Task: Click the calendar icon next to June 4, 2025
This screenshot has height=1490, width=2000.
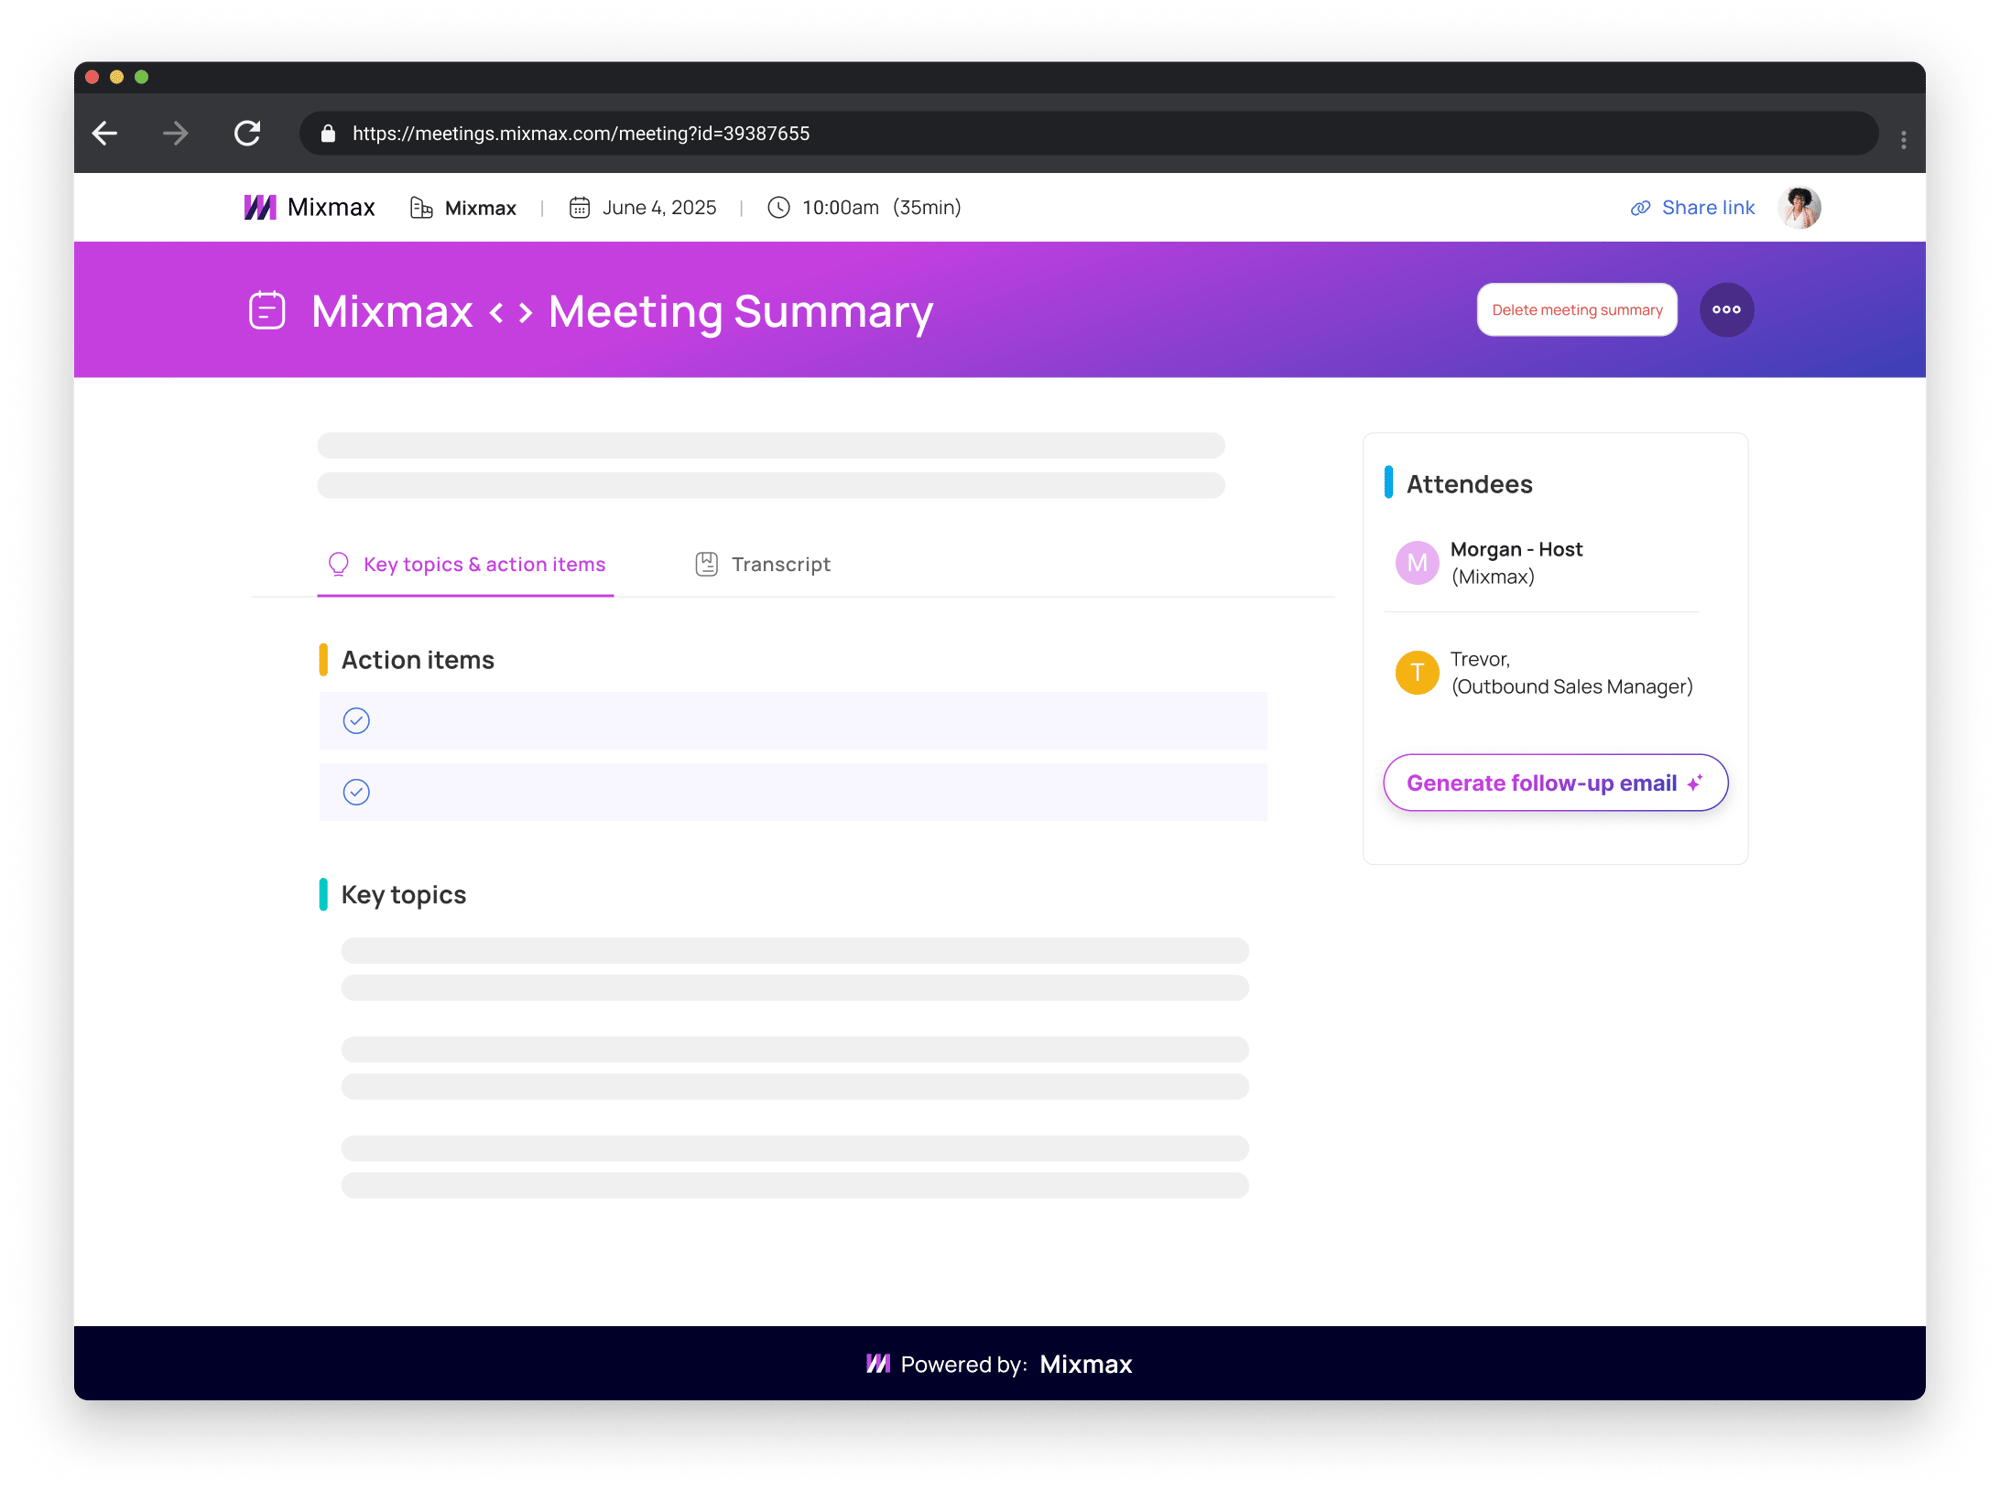Action: (579, 207)
